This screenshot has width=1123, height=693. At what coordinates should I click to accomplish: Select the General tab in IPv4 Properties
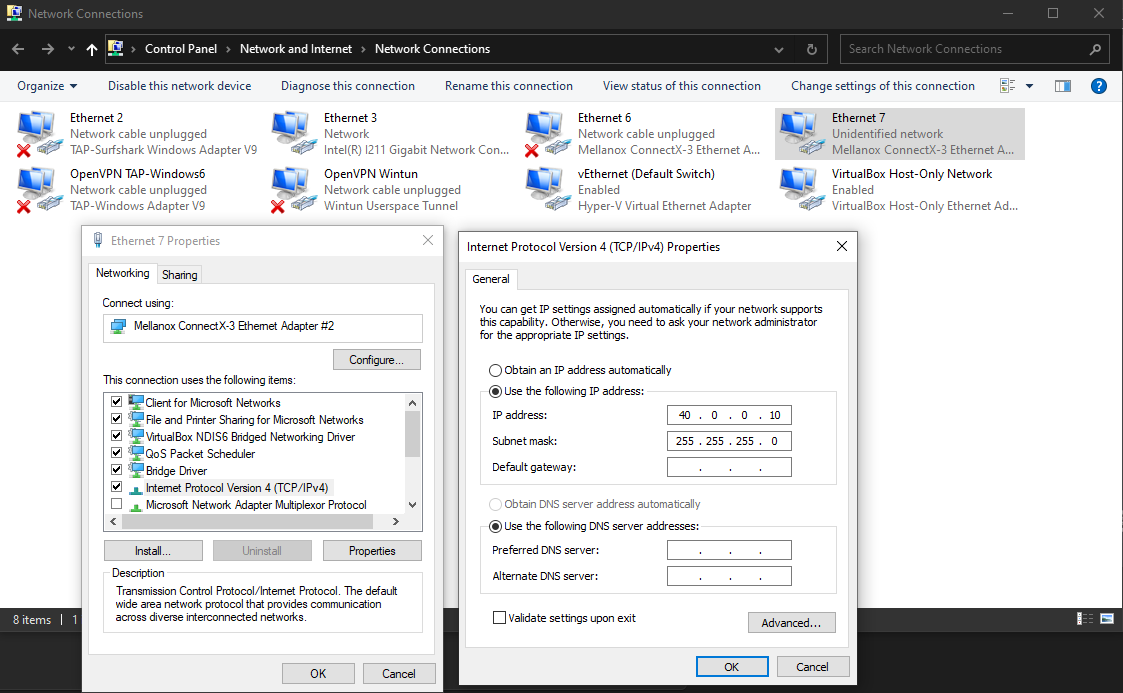(491, 279)
